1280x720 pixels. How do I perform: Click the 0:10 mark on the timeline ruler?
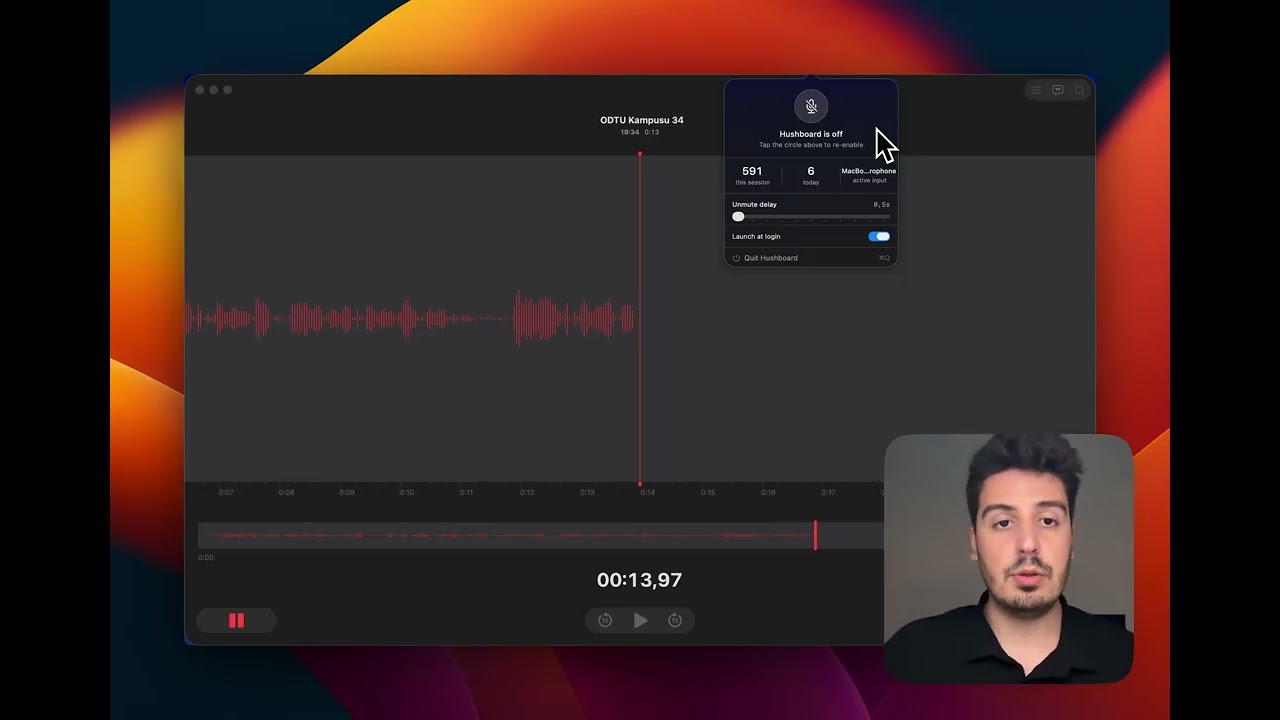coord(406,492)
